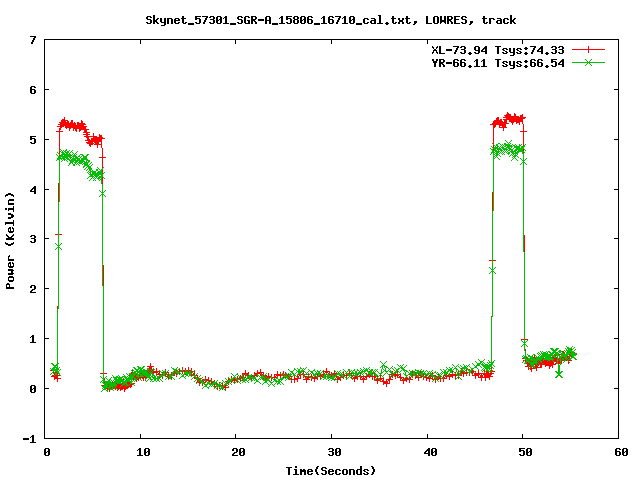Click the y-axis tick label 3

(x=33, y=239)
